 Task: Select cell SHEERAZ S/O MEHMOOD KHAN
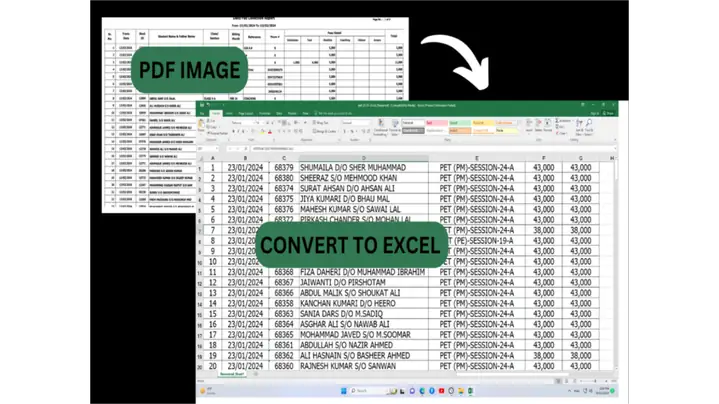(x=364, y=178)
